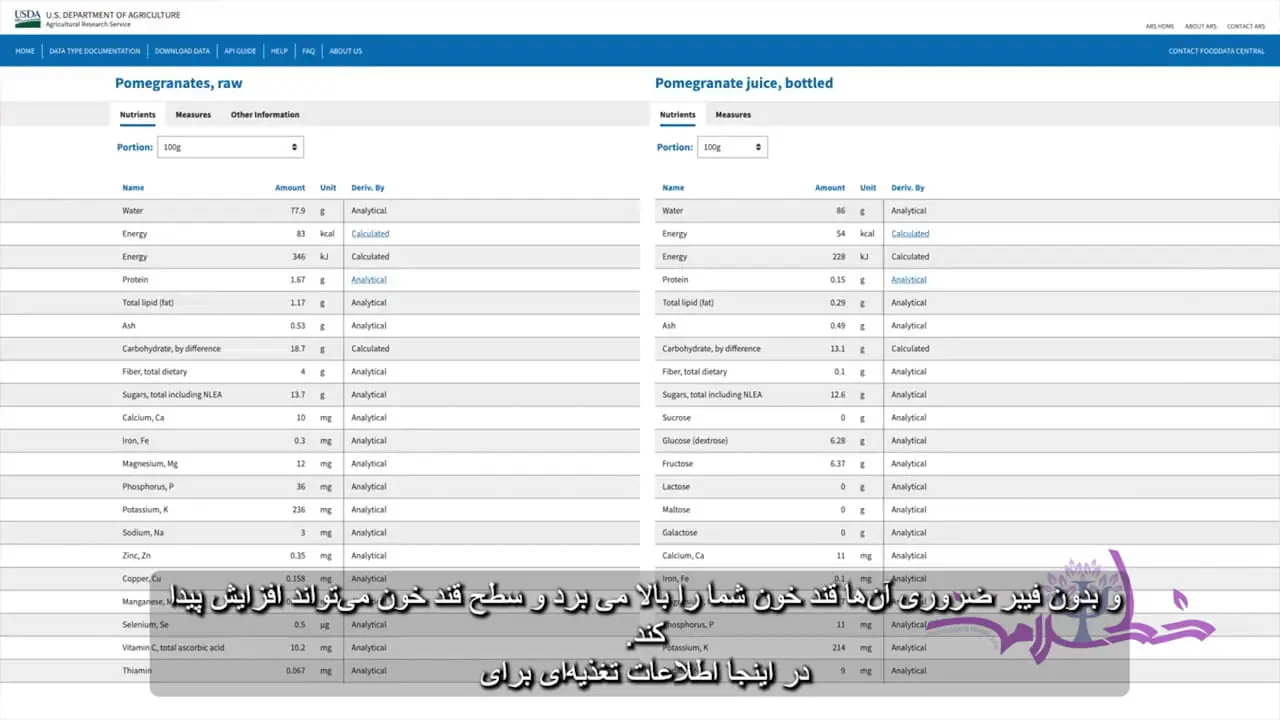Click Amount column header in juice table
The image size is (1280, 720).
pyautogui.click(x=830, y=188)
